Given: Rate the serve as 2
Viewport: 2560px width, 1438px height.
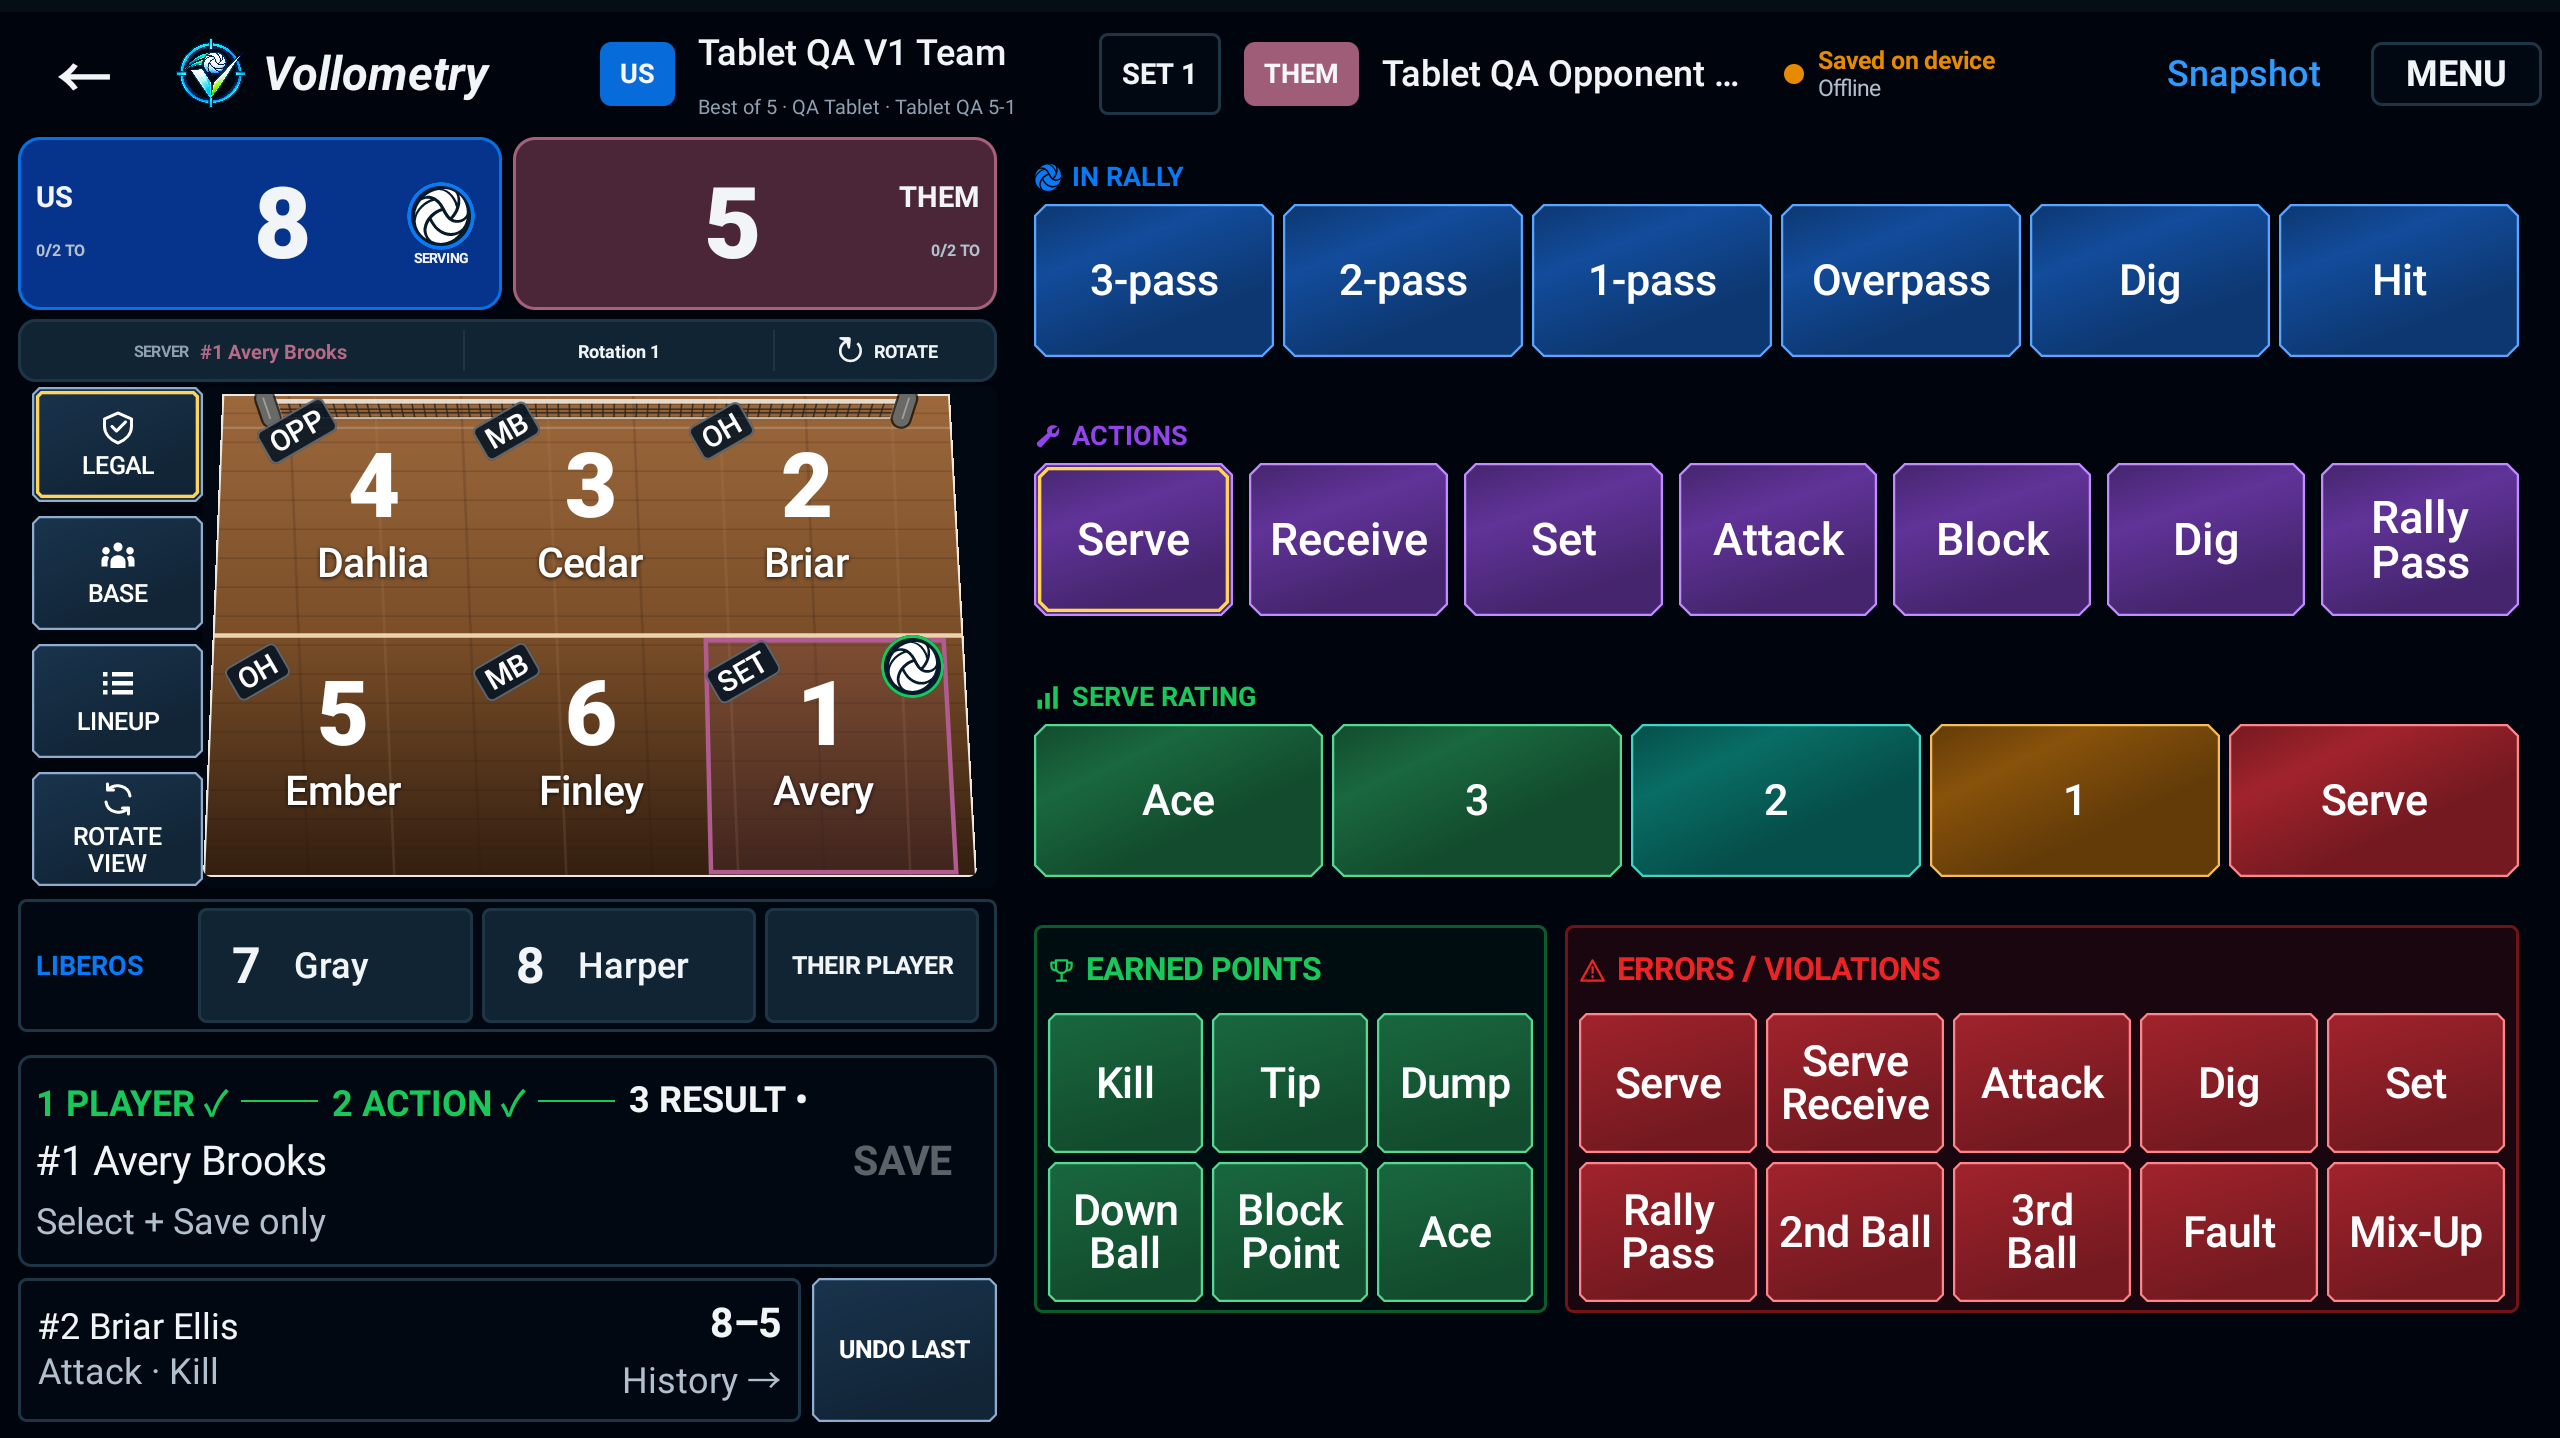Looking at the screenshot, I should (x=1775, y=800).
